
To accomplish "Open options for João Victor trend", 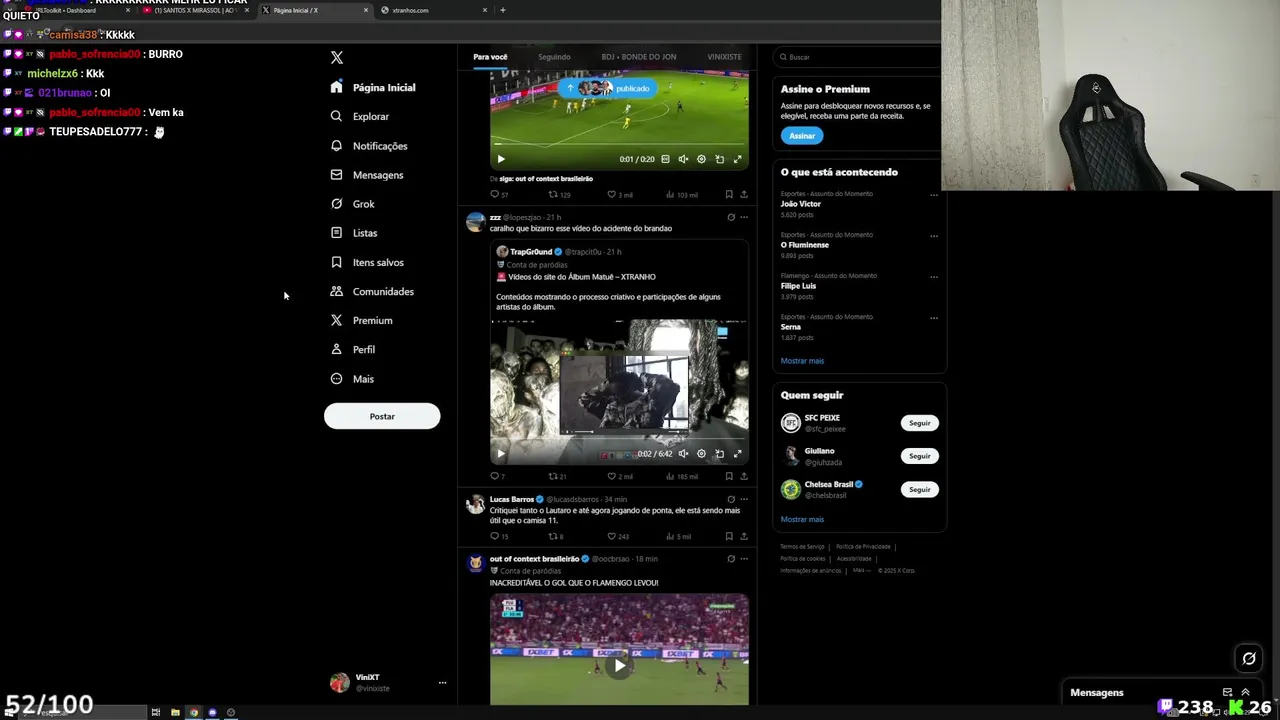I will coord(934,195).
